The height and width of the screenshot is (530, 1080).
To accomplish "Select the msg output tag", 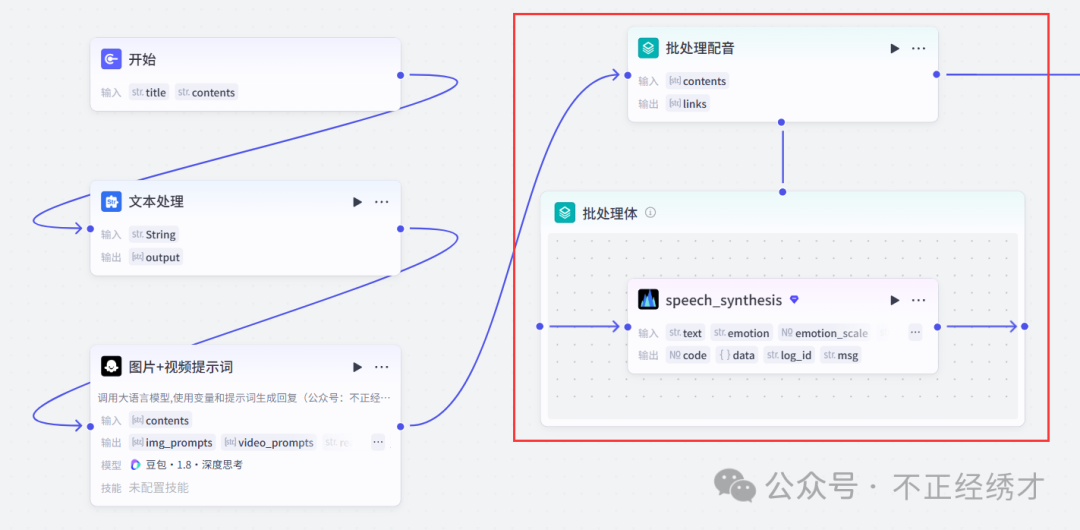I will pos(840,356).
